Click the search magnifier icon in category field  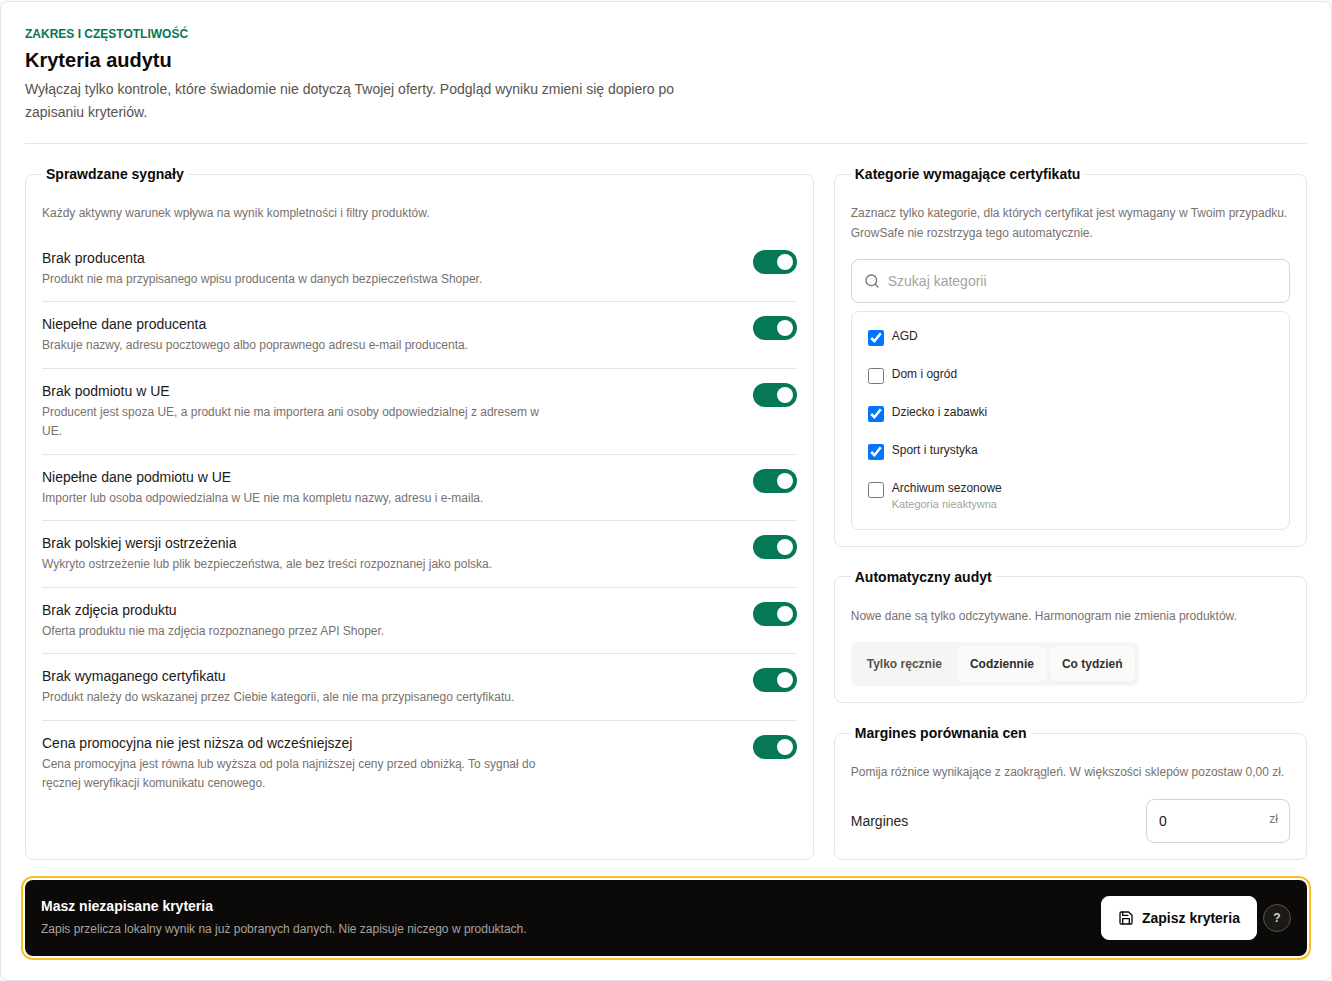tap(872, 281)
